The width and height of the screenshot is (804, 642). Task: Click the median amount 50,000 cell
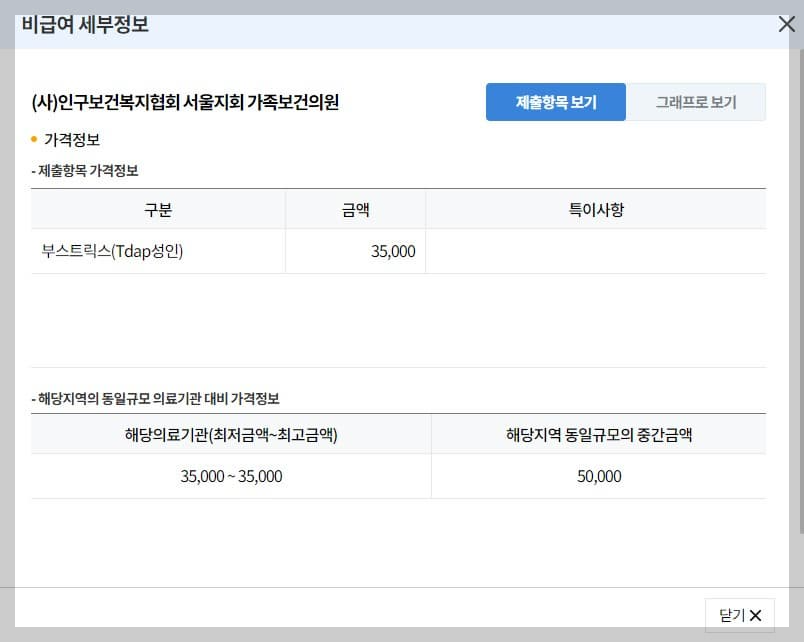(601, 476)
